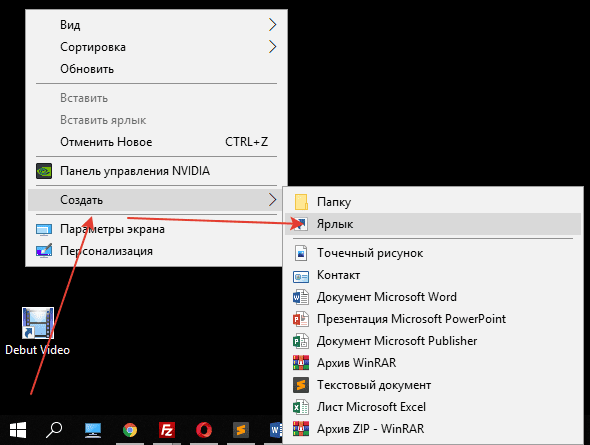Create a new Папку item
Image resolution: width=590 pixels, height=445 pixels.
point(433,202)
